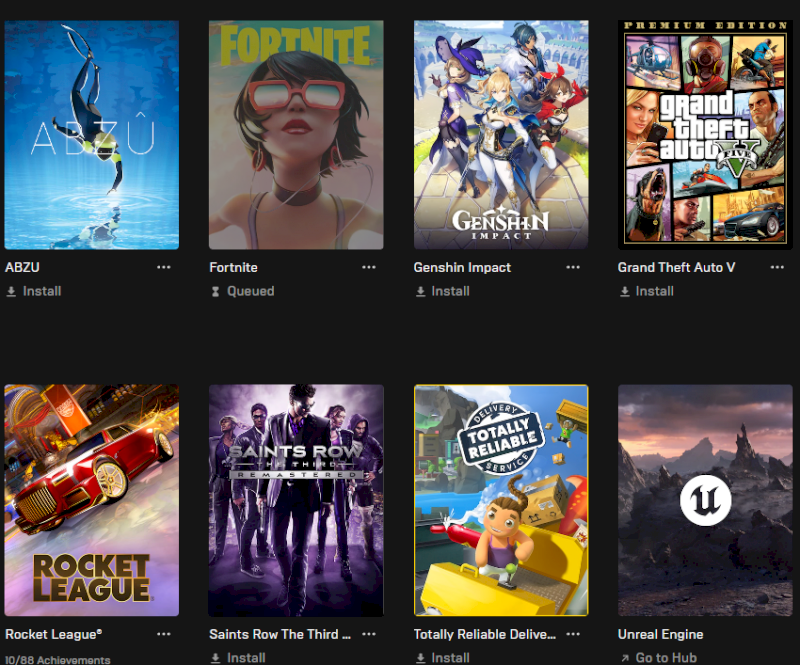The width and height of the screenshot is (800, 665).
Task: Open the Rocket League cover art
Action: pyautogui.click(x=92, y=500)
